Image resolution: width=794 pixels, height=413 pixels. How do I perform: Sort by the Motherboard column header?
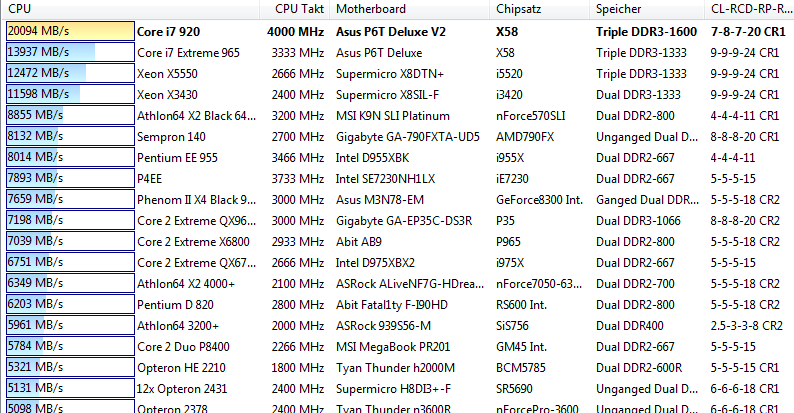(x=409, y=9)
